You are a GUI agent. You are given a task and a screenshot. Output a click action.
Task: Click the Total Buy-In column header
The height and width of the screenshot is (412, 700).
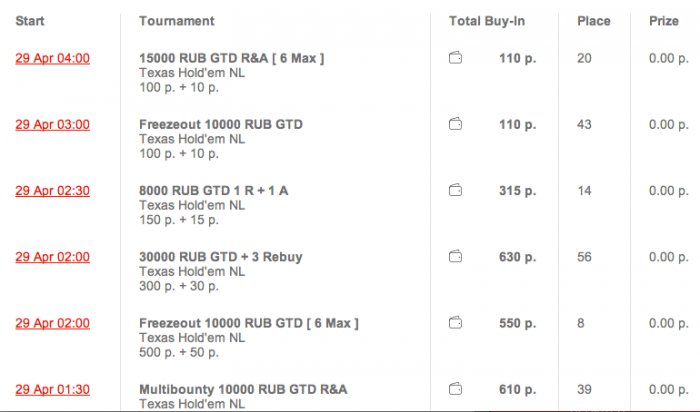click(x=489, y=21)
